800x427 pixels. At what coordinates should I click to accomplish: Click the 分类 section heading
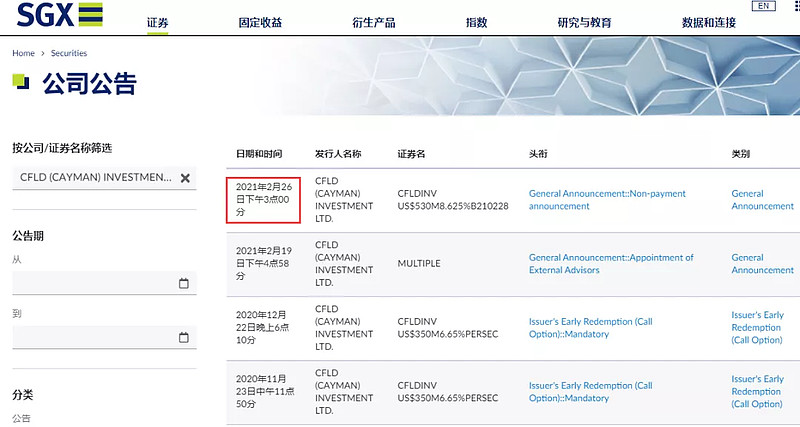pos(22,395)
